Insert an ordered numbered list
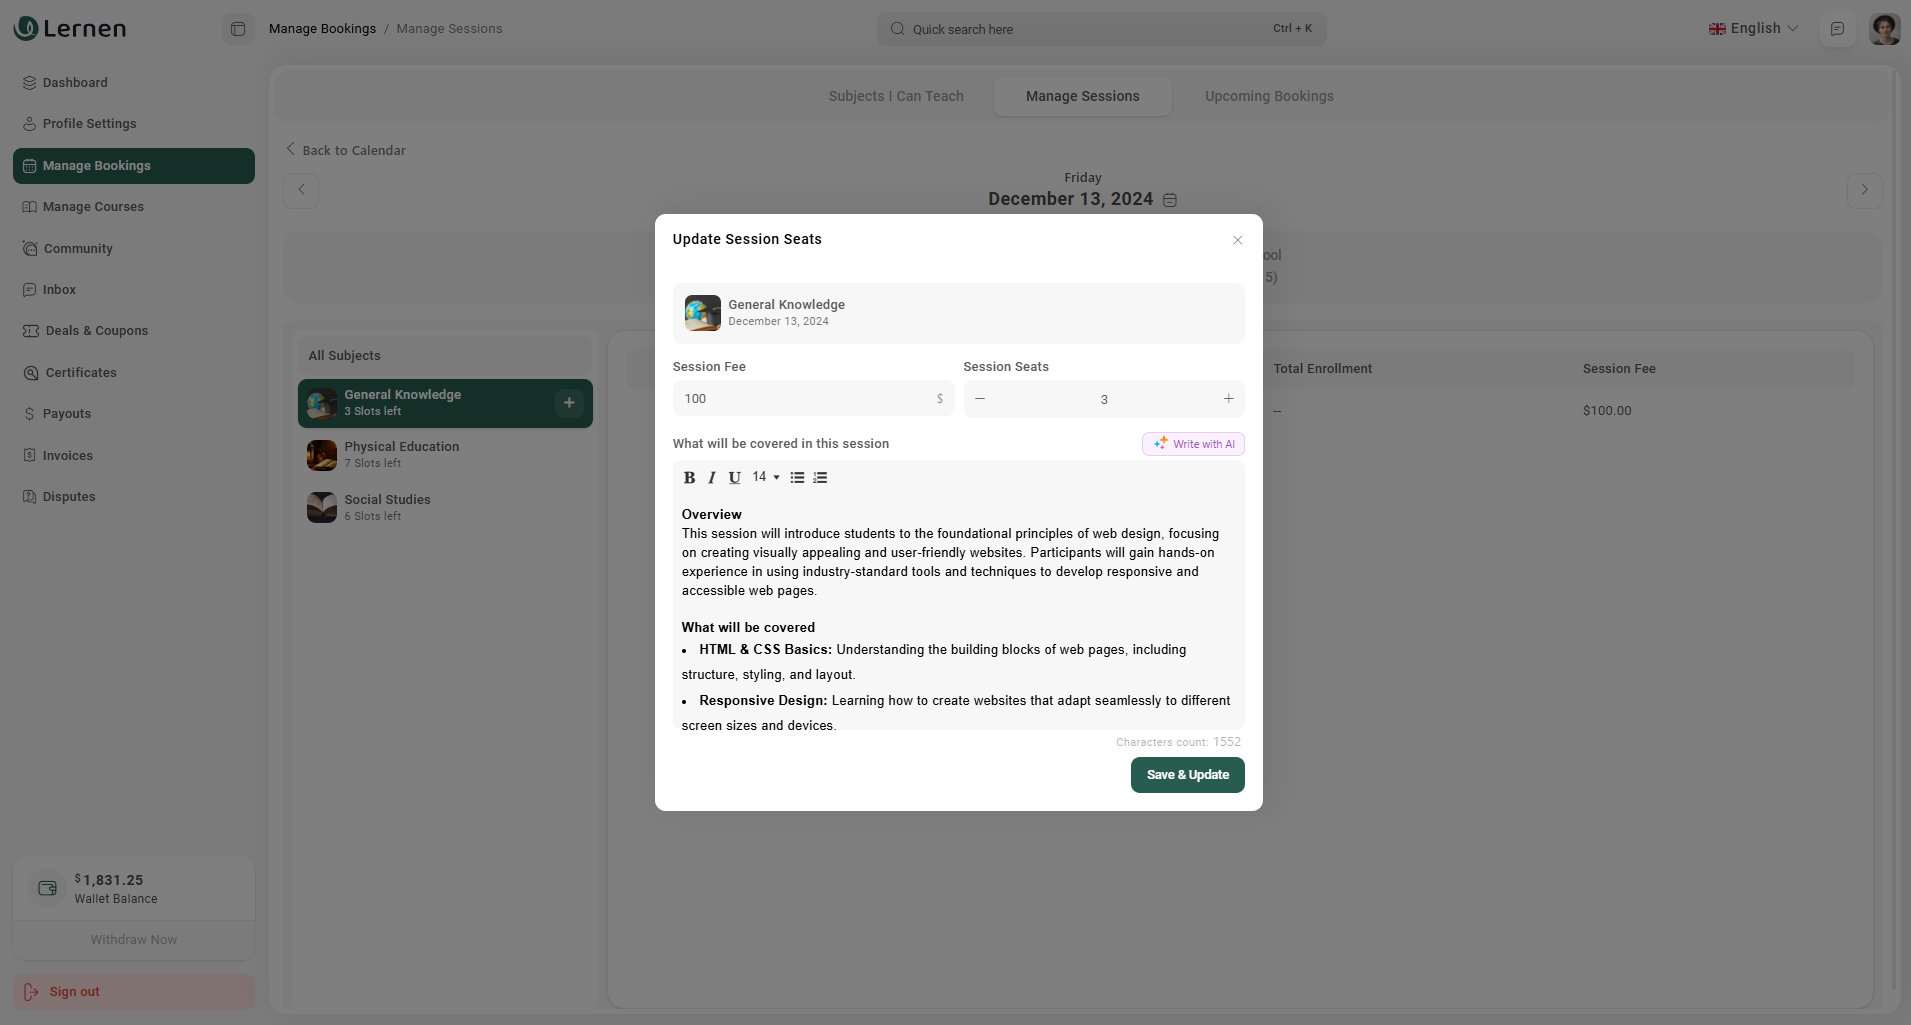 click(820, 478)
